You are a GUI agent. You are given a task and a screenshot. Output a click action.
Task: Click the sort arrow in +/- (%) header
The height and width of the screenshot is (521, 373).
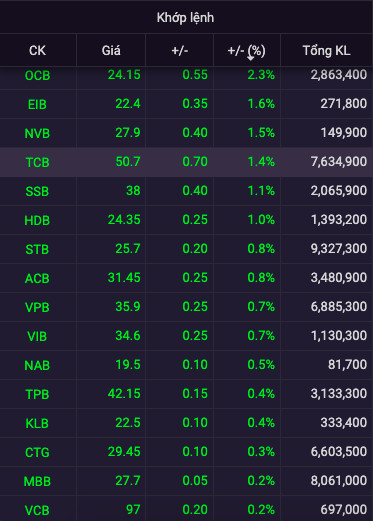251,58
